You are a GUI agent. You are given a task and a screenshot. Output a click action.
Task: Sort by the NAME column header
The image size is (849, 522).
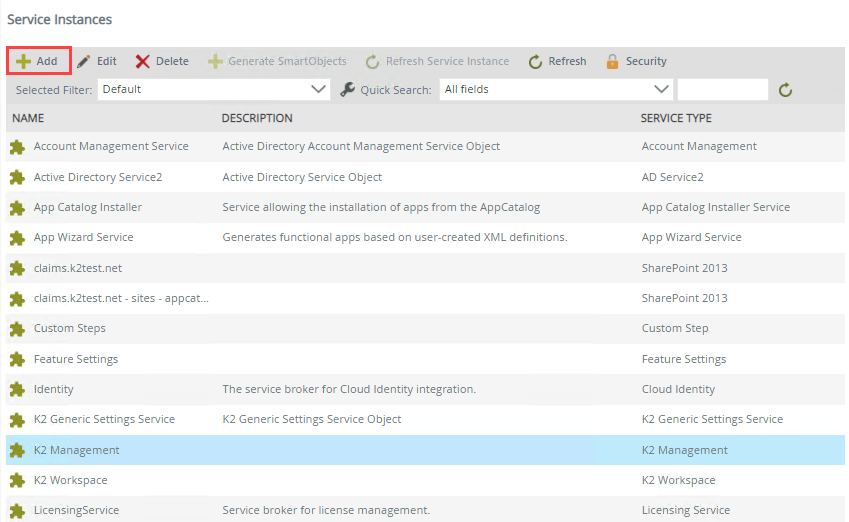pos(28,118)
